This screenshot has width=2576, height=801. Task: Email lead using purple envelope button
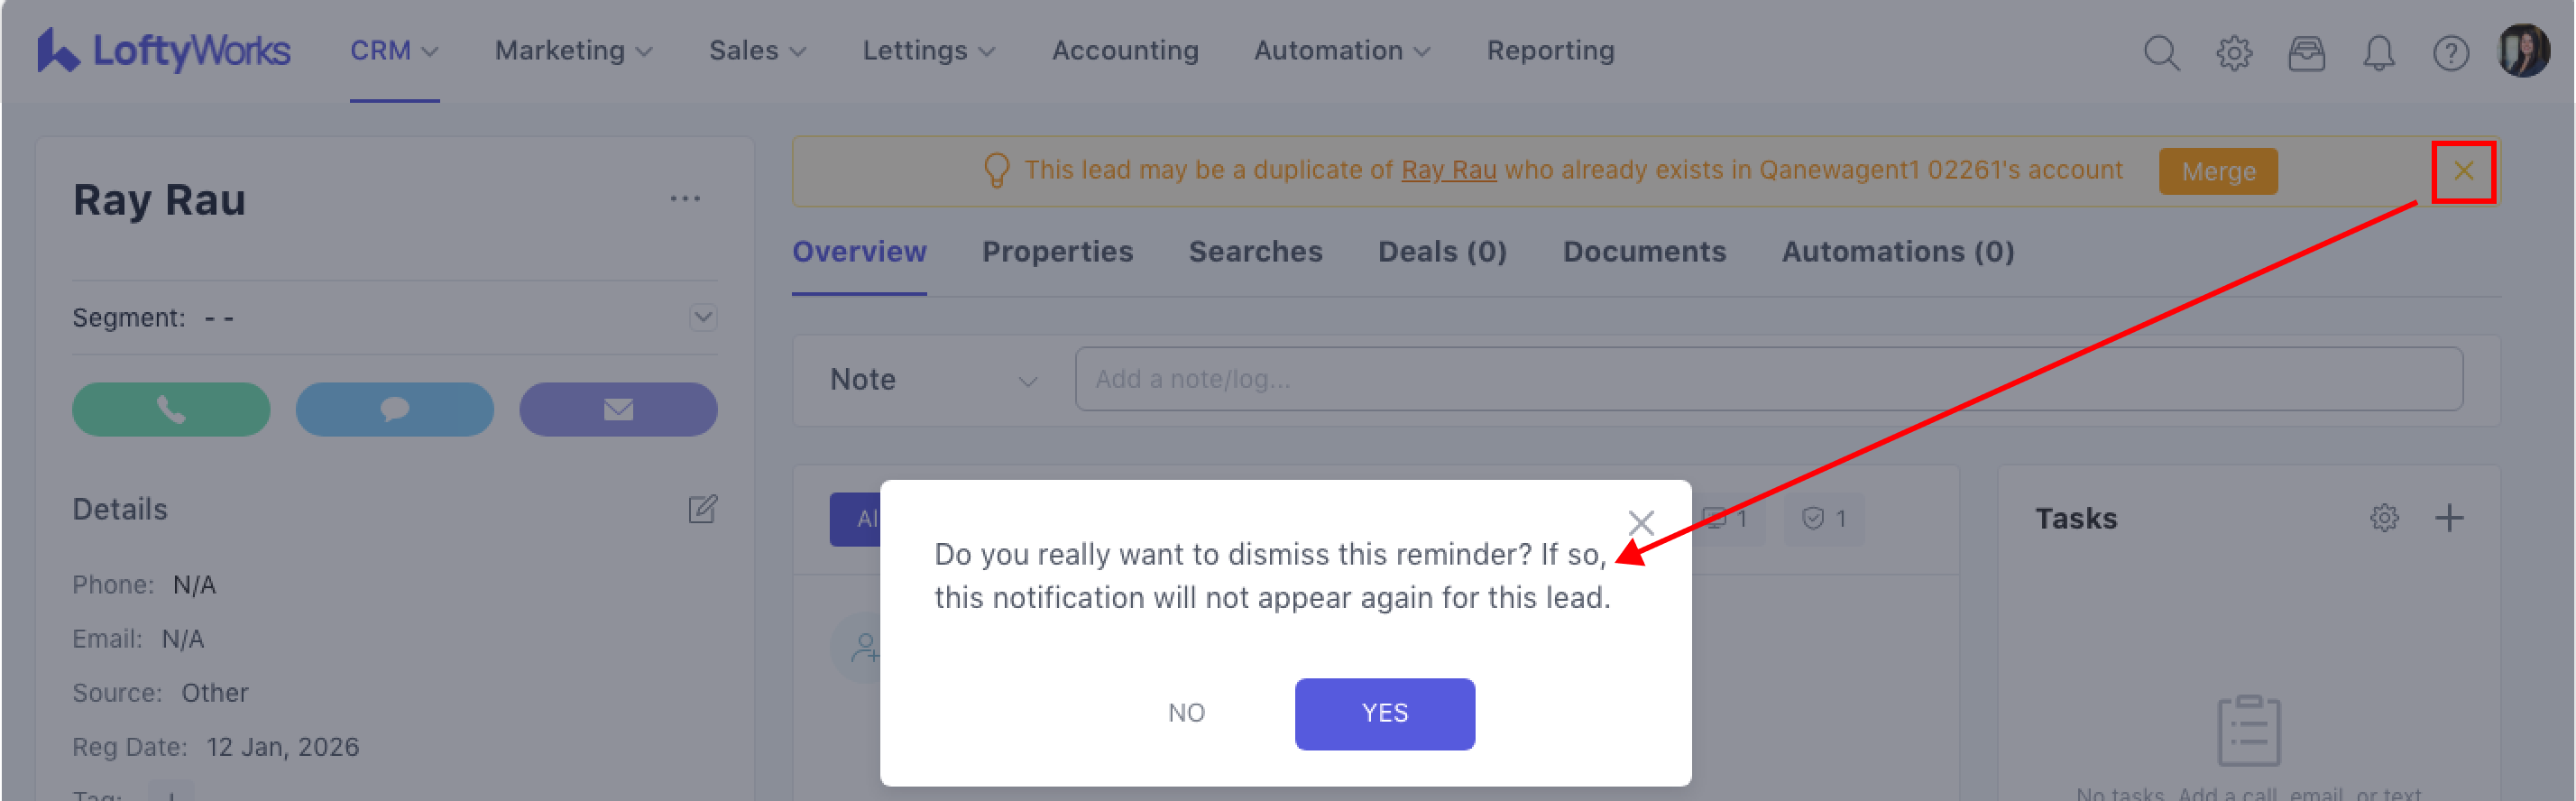(x=618, y=409)
